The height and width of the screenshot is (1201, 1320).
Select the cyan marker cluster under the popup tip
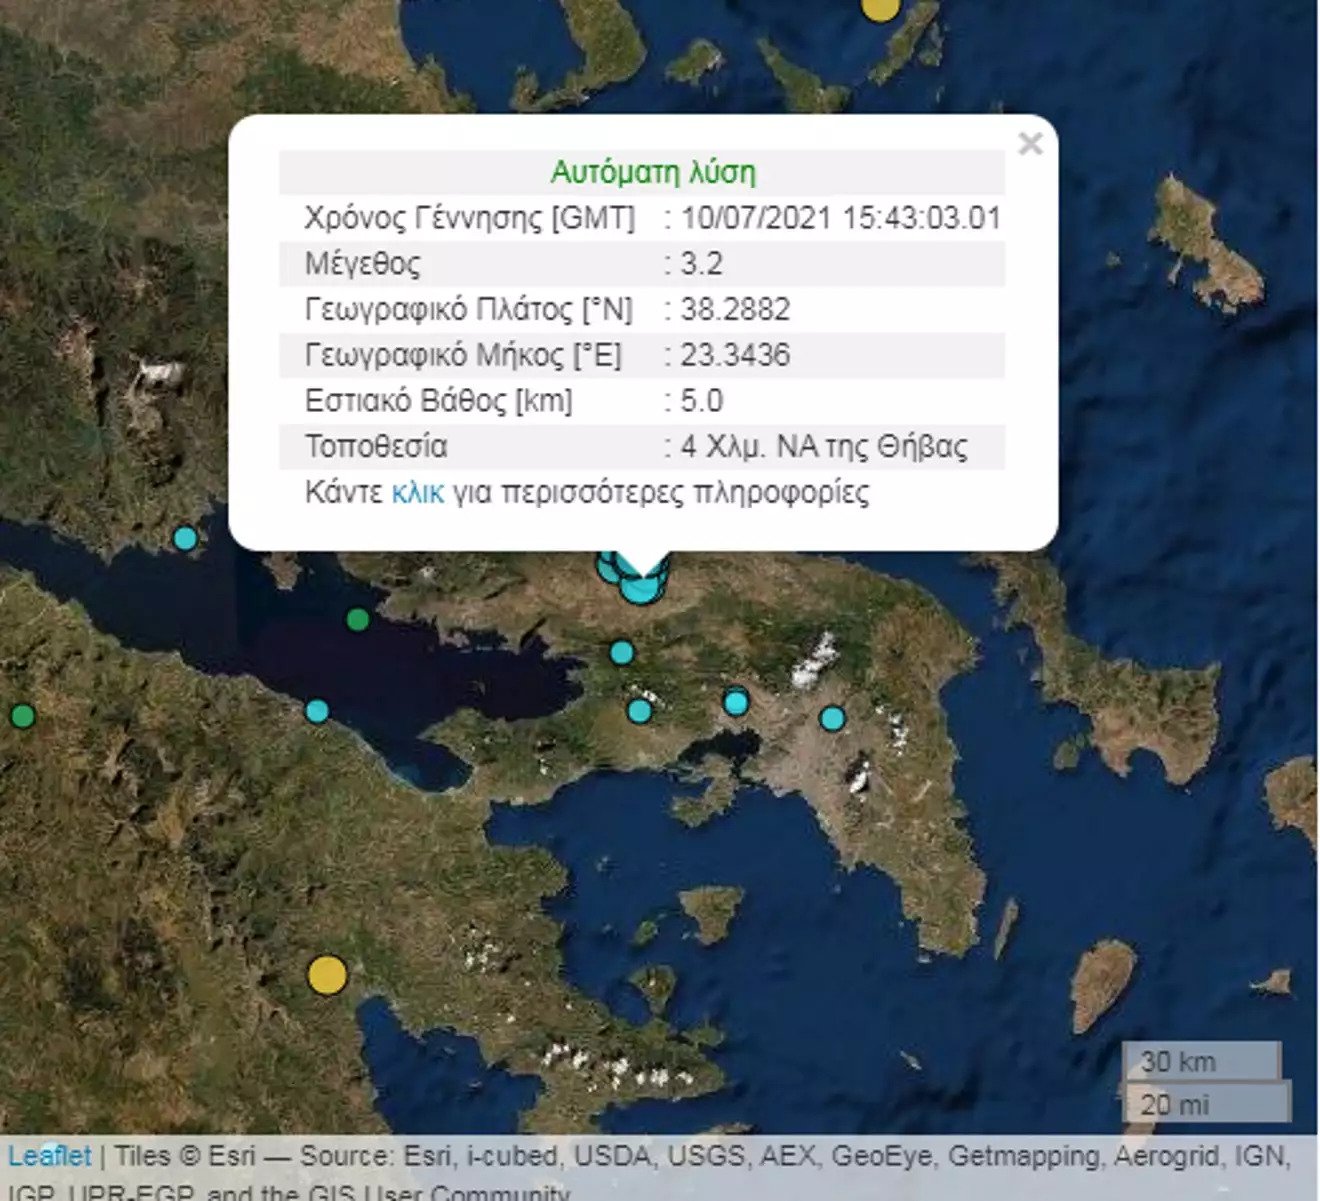[637, 582]
